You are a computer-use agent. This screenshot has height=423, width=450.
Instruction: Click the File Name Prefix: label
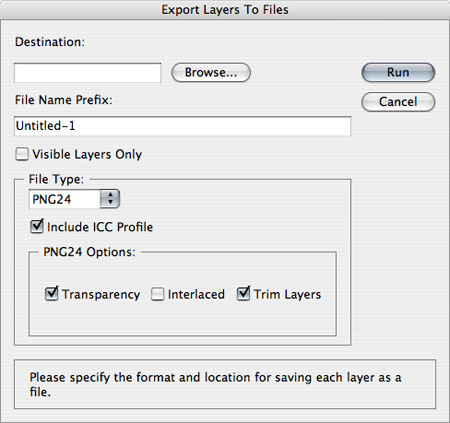click(64, 100)
